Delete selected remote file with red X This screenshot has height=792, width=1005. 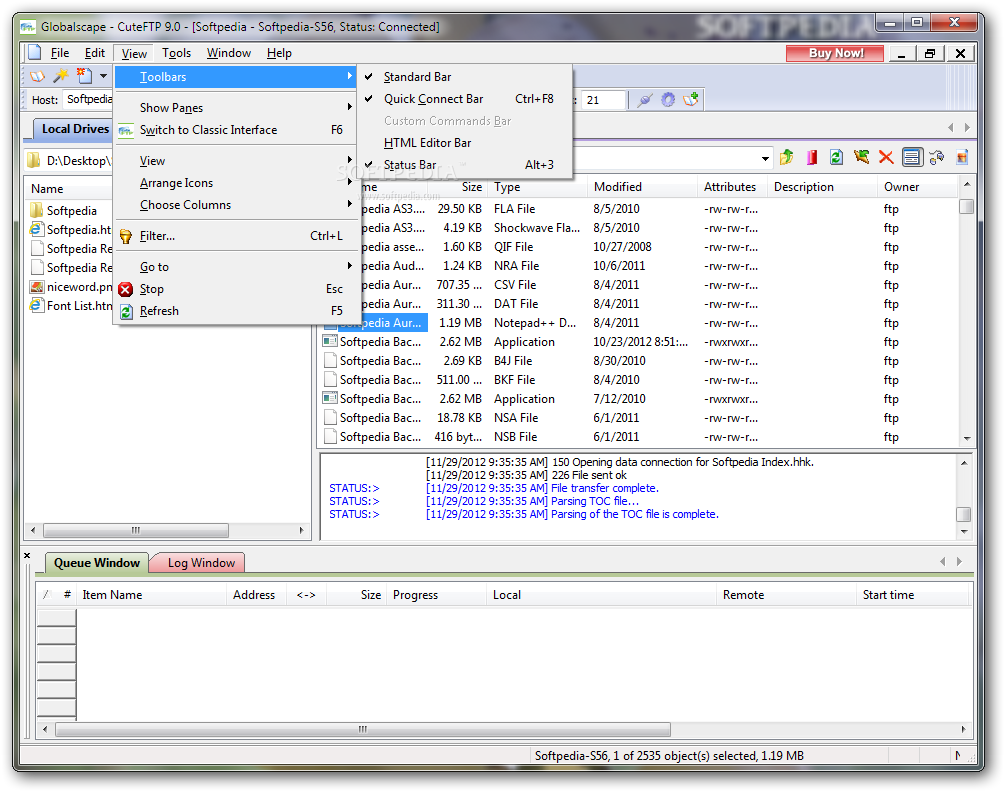tap(886, 157)
